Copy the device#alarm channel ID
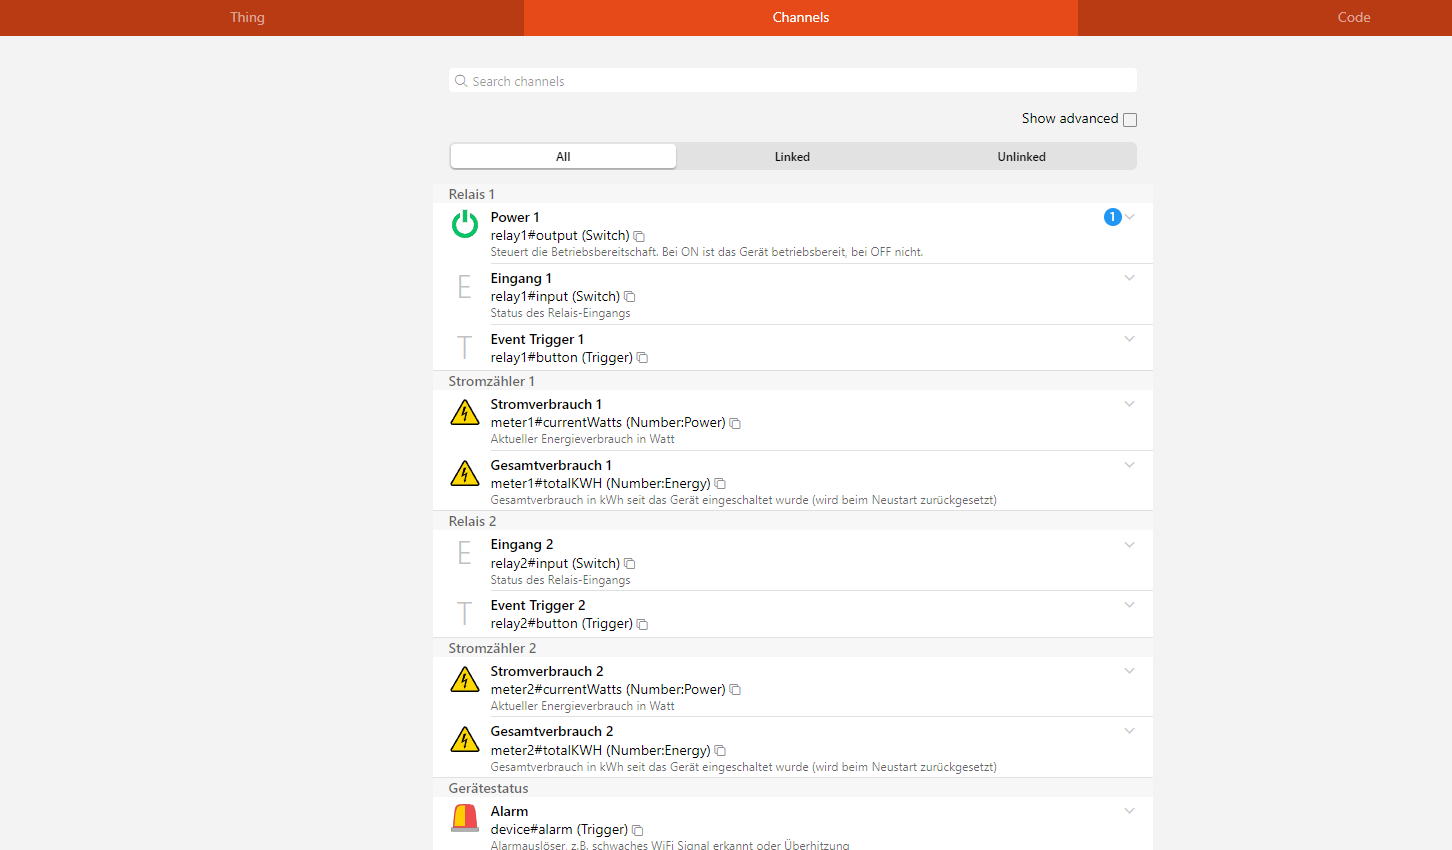1452x850 pixels. pos(638,830)
